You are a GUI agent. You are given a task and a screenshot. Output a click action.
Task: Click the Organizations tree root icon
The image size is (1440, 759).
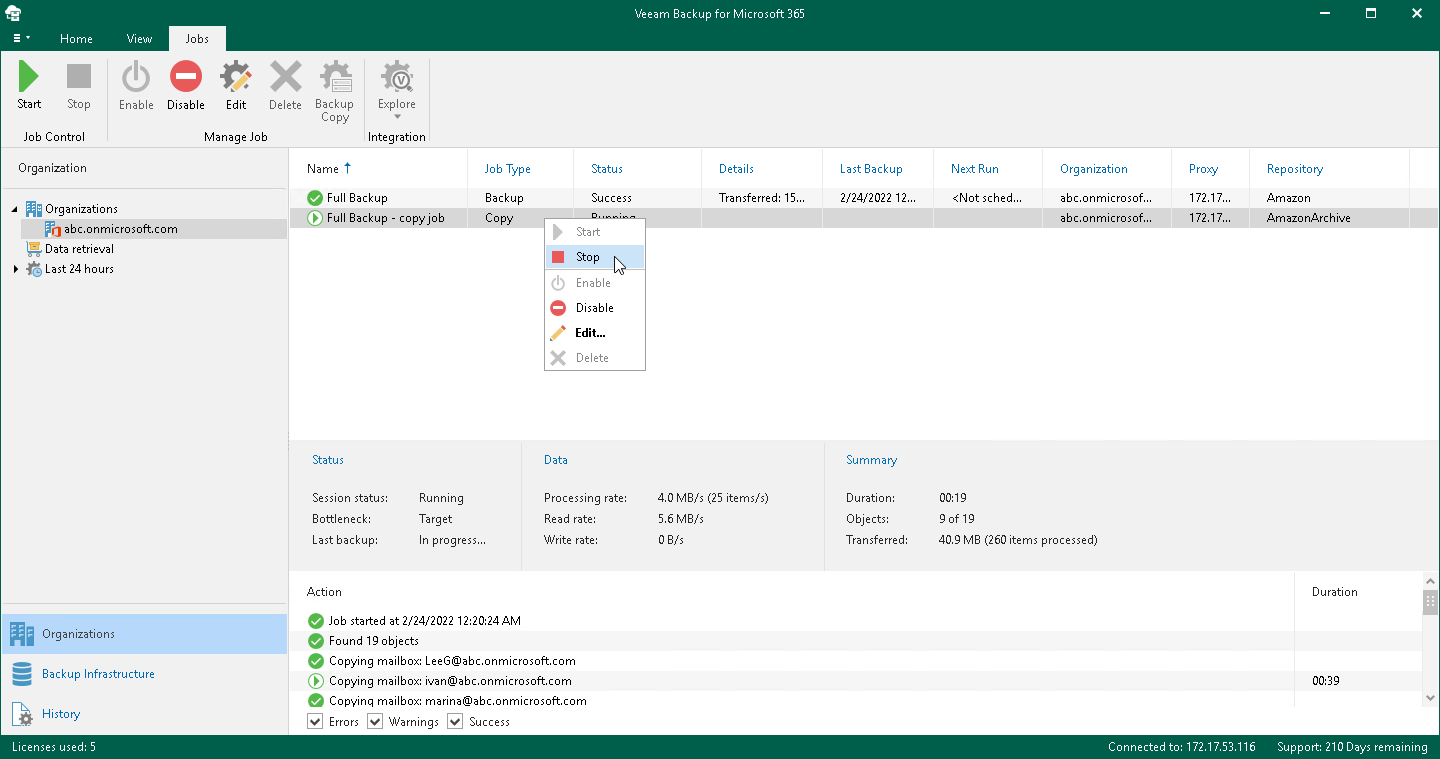(34, 209)
